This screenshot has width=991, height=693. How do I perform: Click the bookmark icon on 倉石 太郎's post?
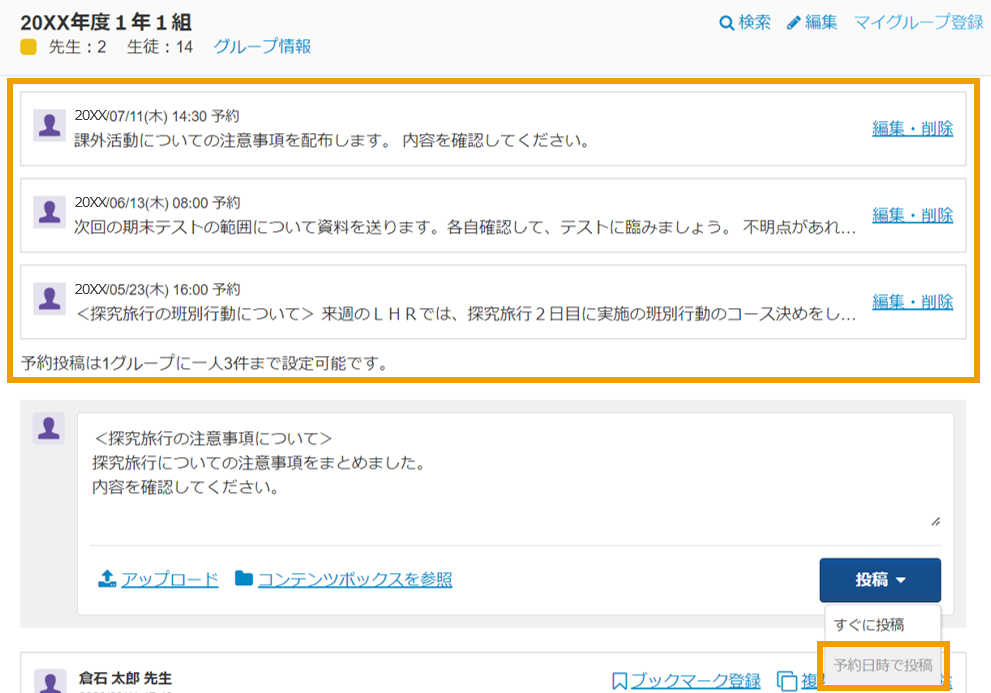coord(619,681)
